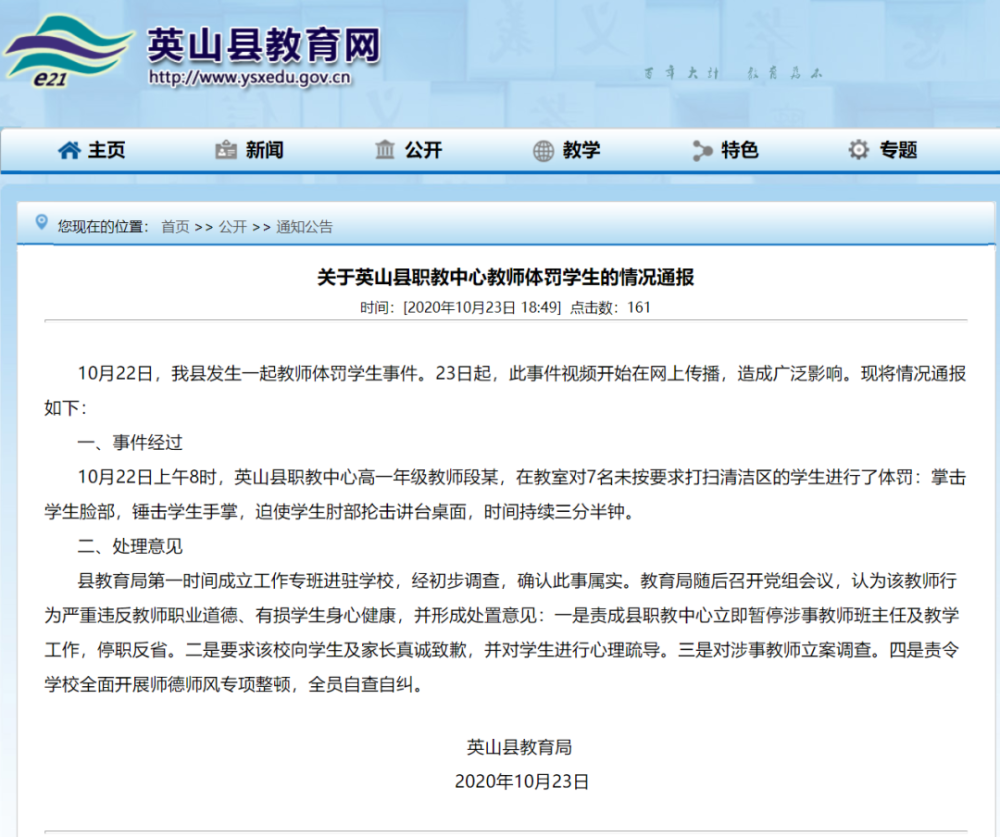Screen dimensions: 1000x837
Task: Follow the 公开 breadcrumb link
Action: point(233,226)
